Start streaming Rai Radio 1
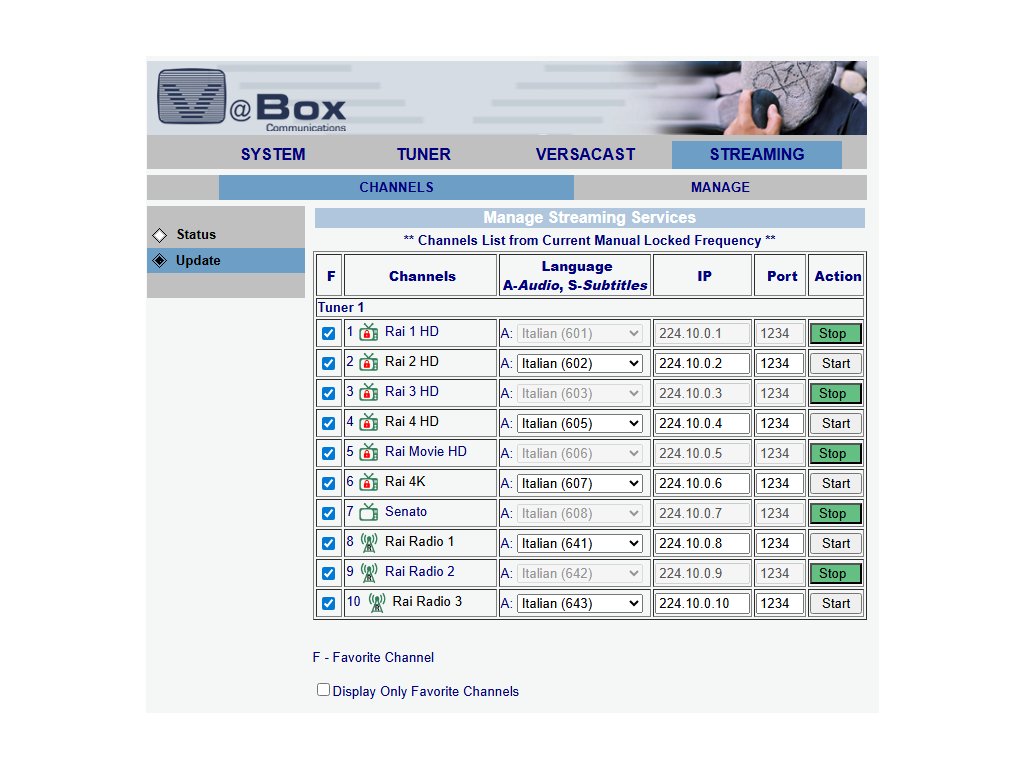The height and width of the screenshot is (768, 1024). click(835, 544)
